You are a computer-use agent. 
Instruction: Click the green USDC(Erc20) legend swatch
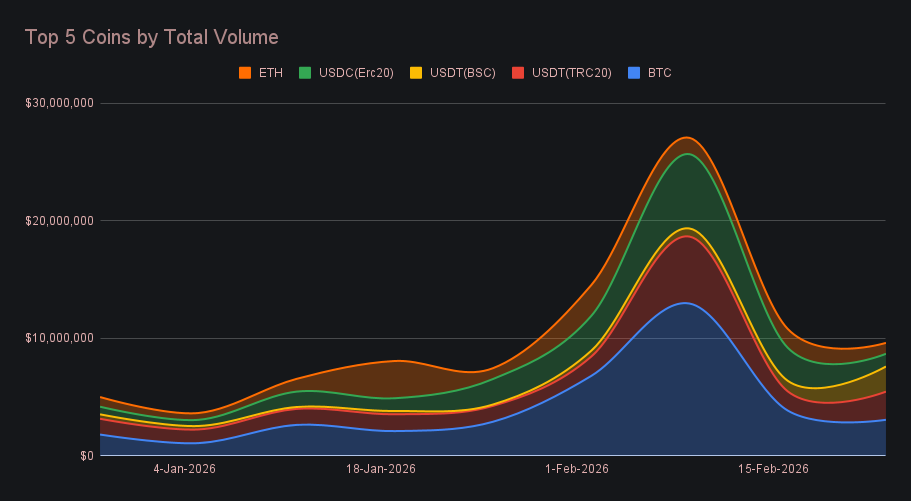coord(305,73)
